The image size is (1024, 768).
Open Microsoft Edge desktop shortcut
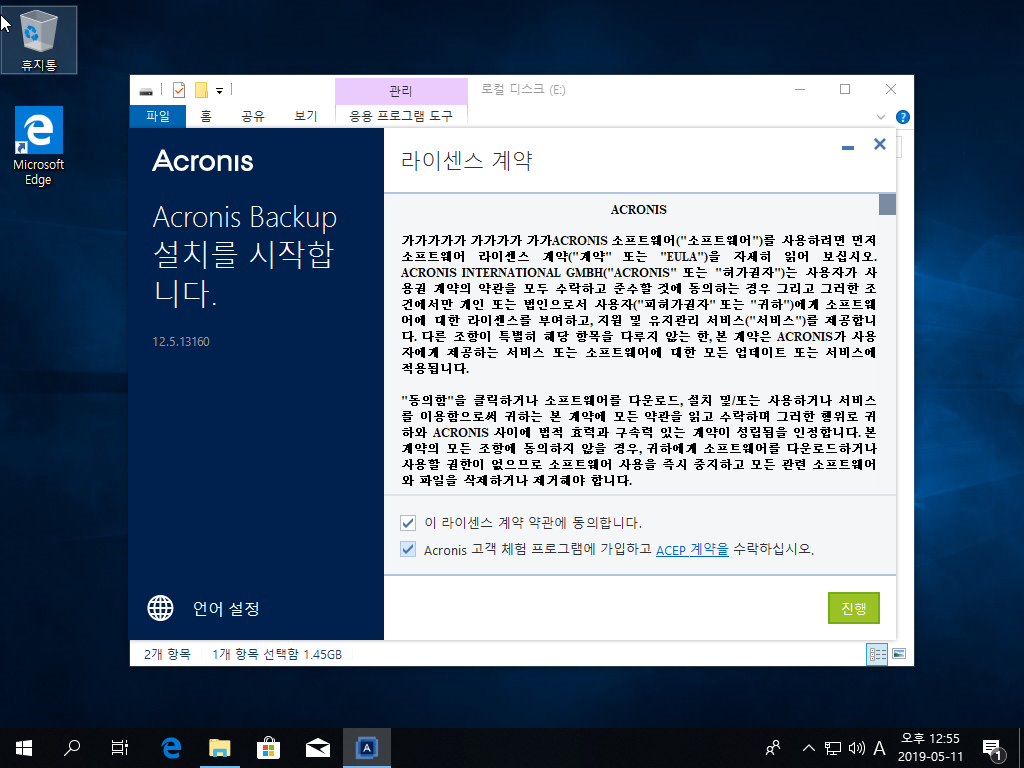[x=39, y=146]
